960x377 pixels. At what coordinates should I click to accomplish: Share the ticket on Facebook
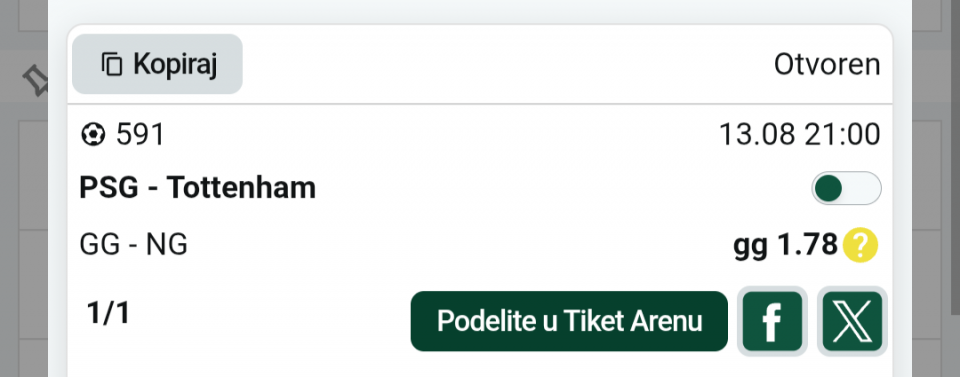[x=772, y=321]
